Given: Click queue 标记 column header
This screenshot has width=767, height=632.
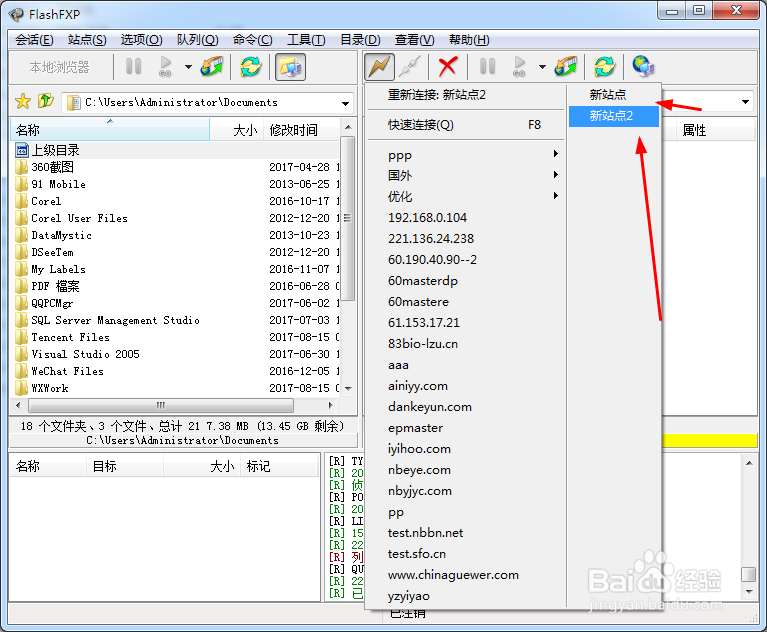Looking at the screenshot, I should [279, 466].
